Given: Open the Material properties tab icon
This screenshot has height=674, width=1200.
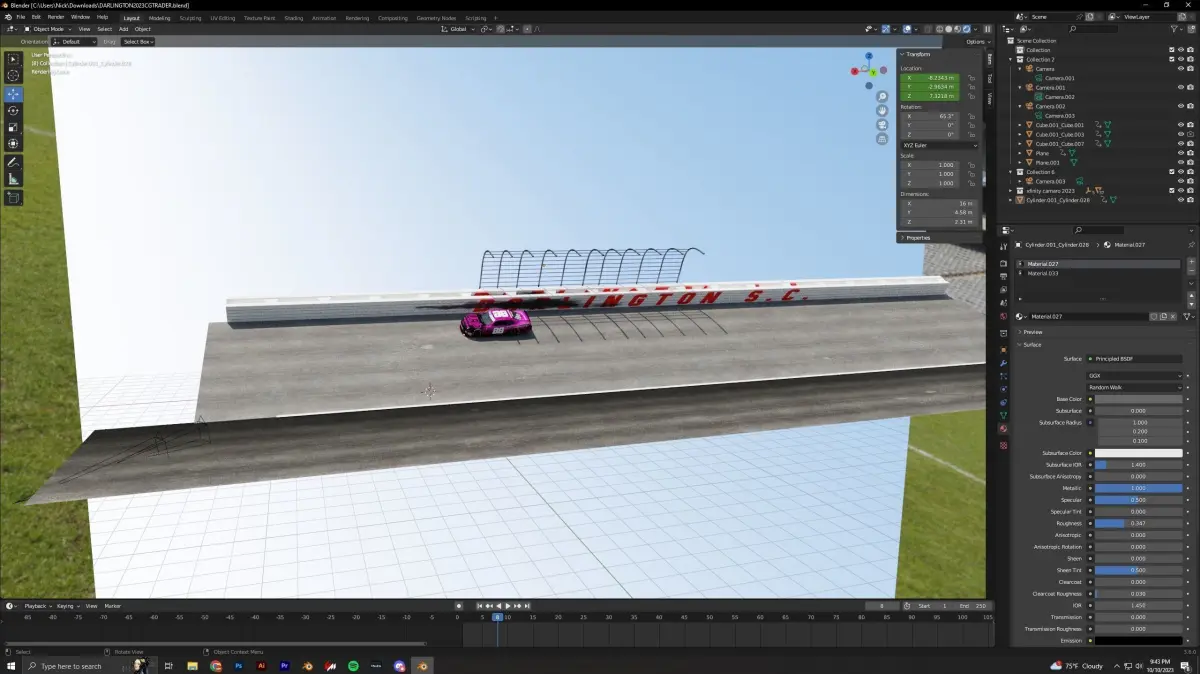Looking at the screenshot, I should [1004, 429].
